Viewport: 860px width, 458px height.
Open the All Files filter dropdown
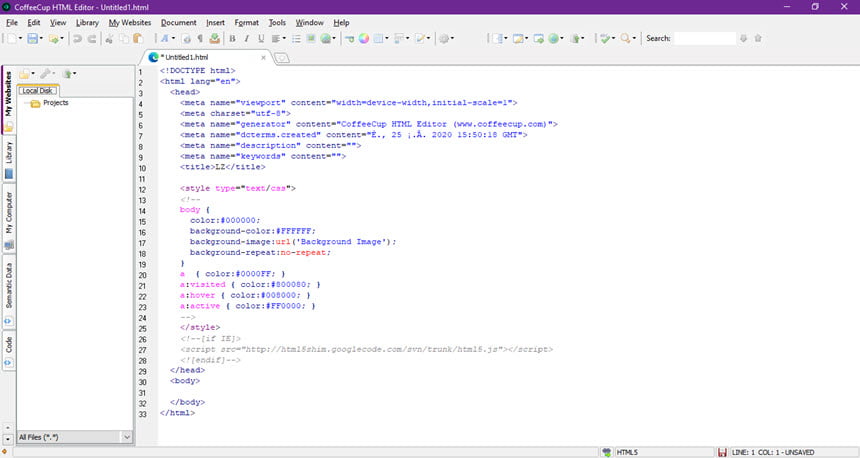(127, 437)
